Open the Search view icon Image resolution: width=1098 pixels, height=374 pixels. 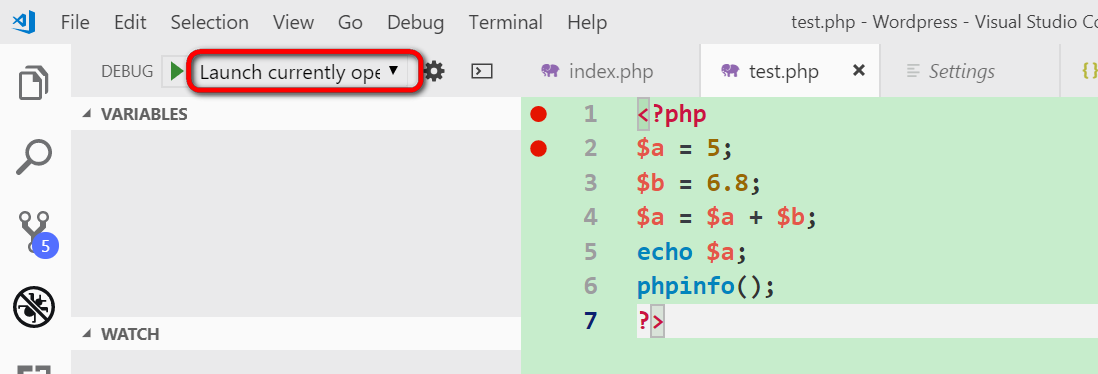point(34,157)
